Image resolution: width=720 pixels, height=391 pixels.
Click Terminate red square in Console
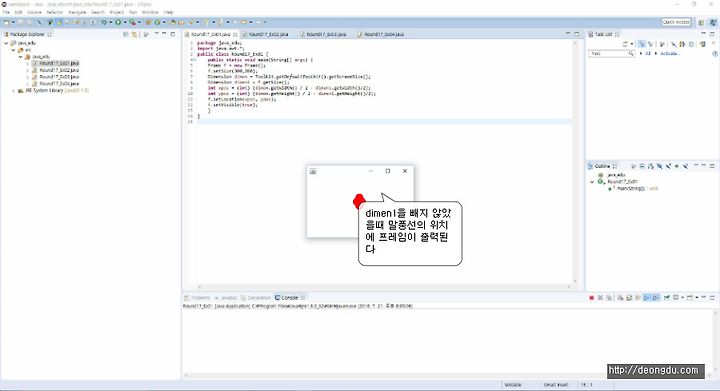tap(592, 298)
